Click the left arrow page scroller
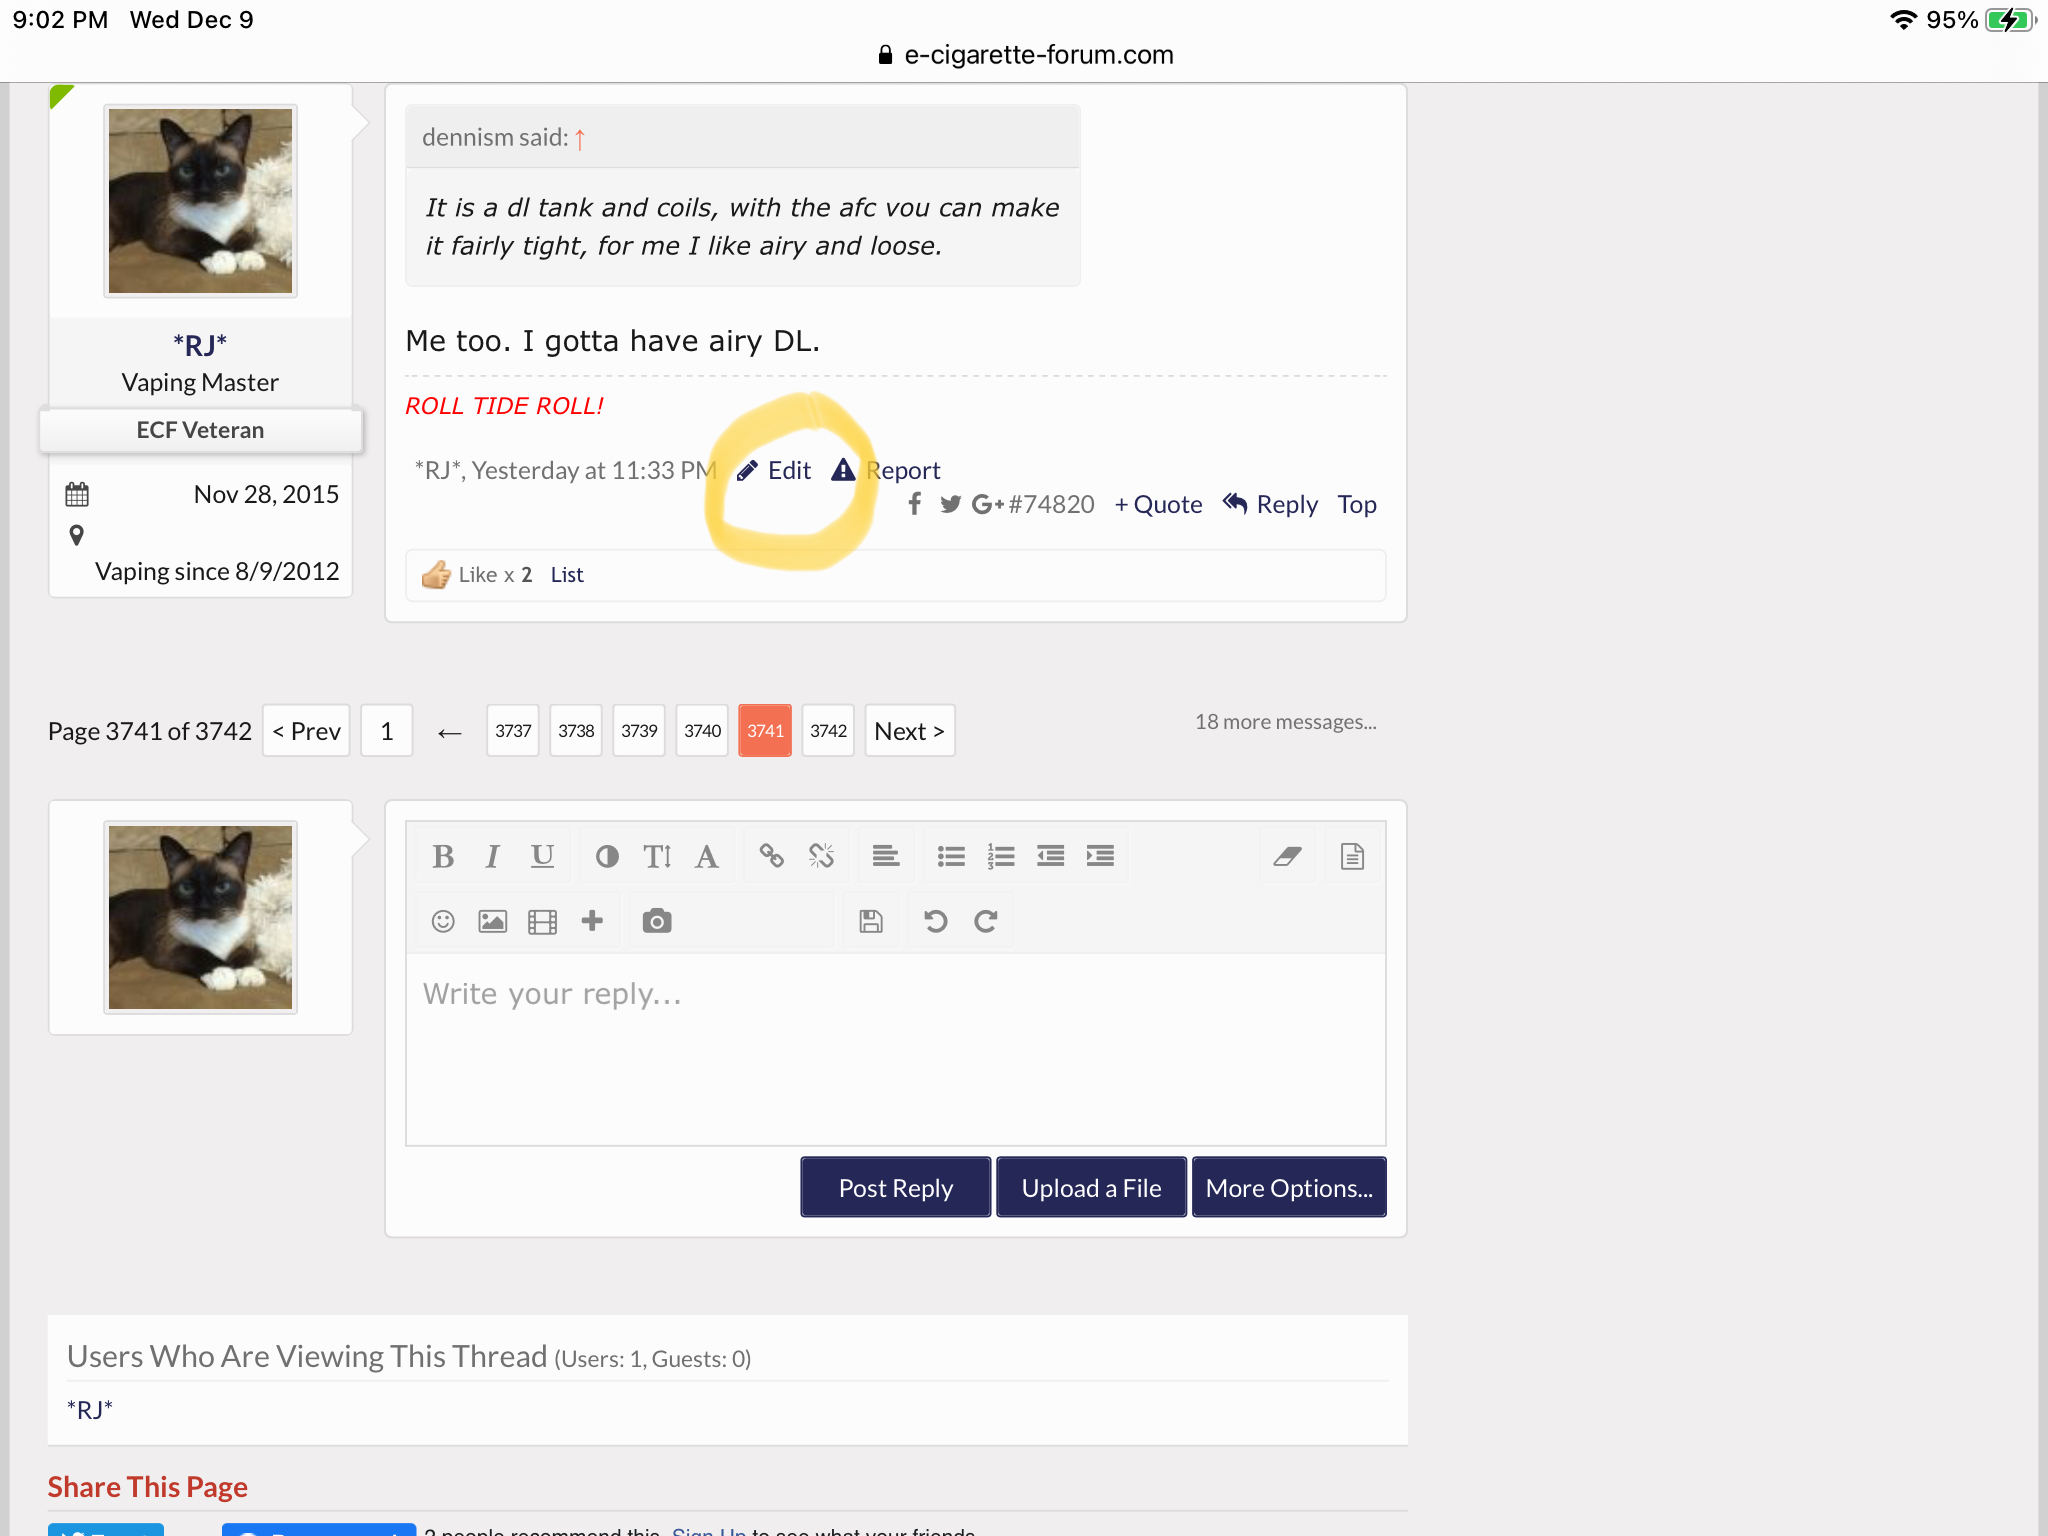This screenshot has width=2048, height=1536. coord(450,733)
